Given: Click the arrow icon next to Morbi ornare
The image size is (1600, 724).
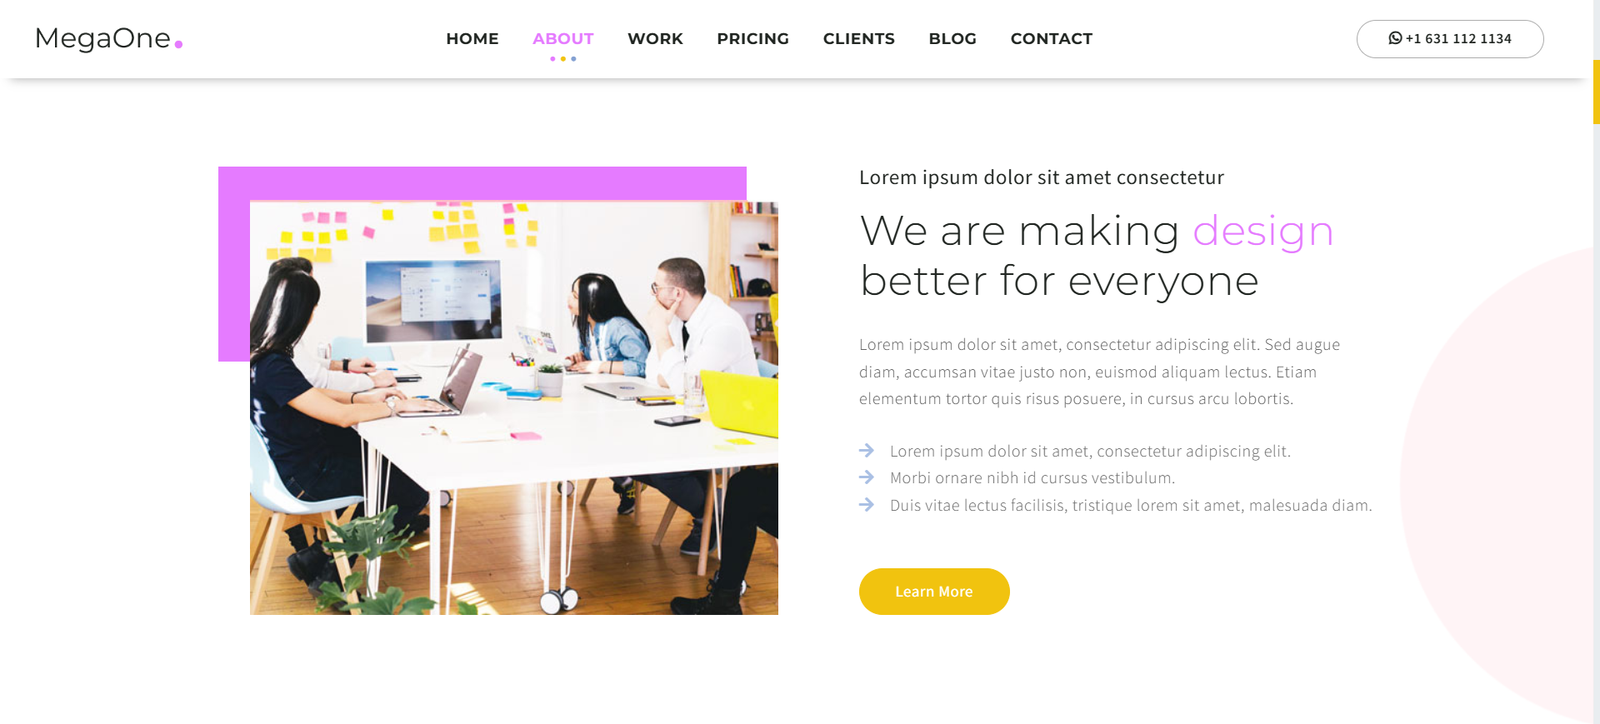Looking at the screenshot, I should pyautogui.click(x=866, y=478).
